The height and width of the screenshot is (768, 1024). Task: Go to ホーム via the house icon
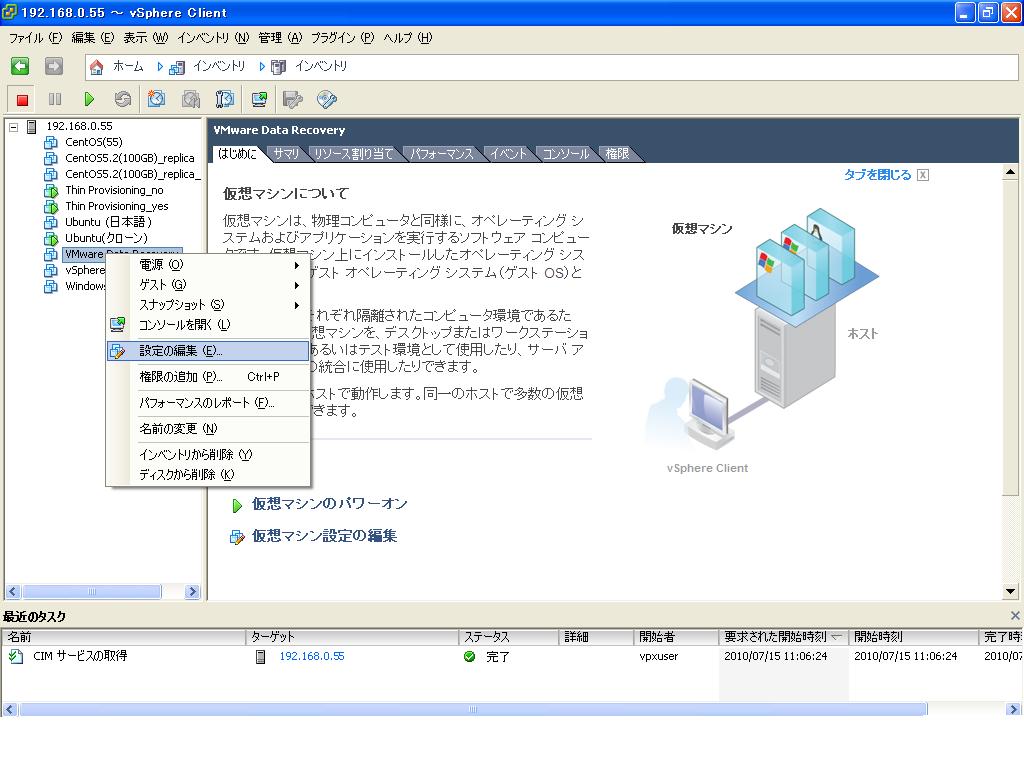[97, 67]
